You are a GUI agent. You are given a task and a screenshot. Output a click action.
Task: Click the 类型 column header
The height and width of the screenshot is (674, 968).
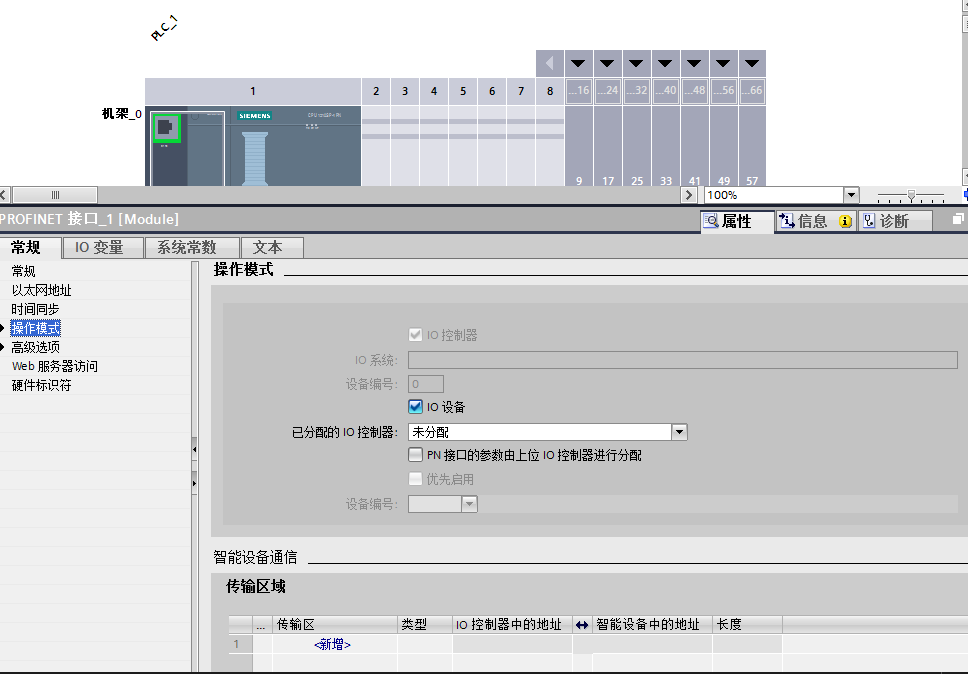(425, 625)
